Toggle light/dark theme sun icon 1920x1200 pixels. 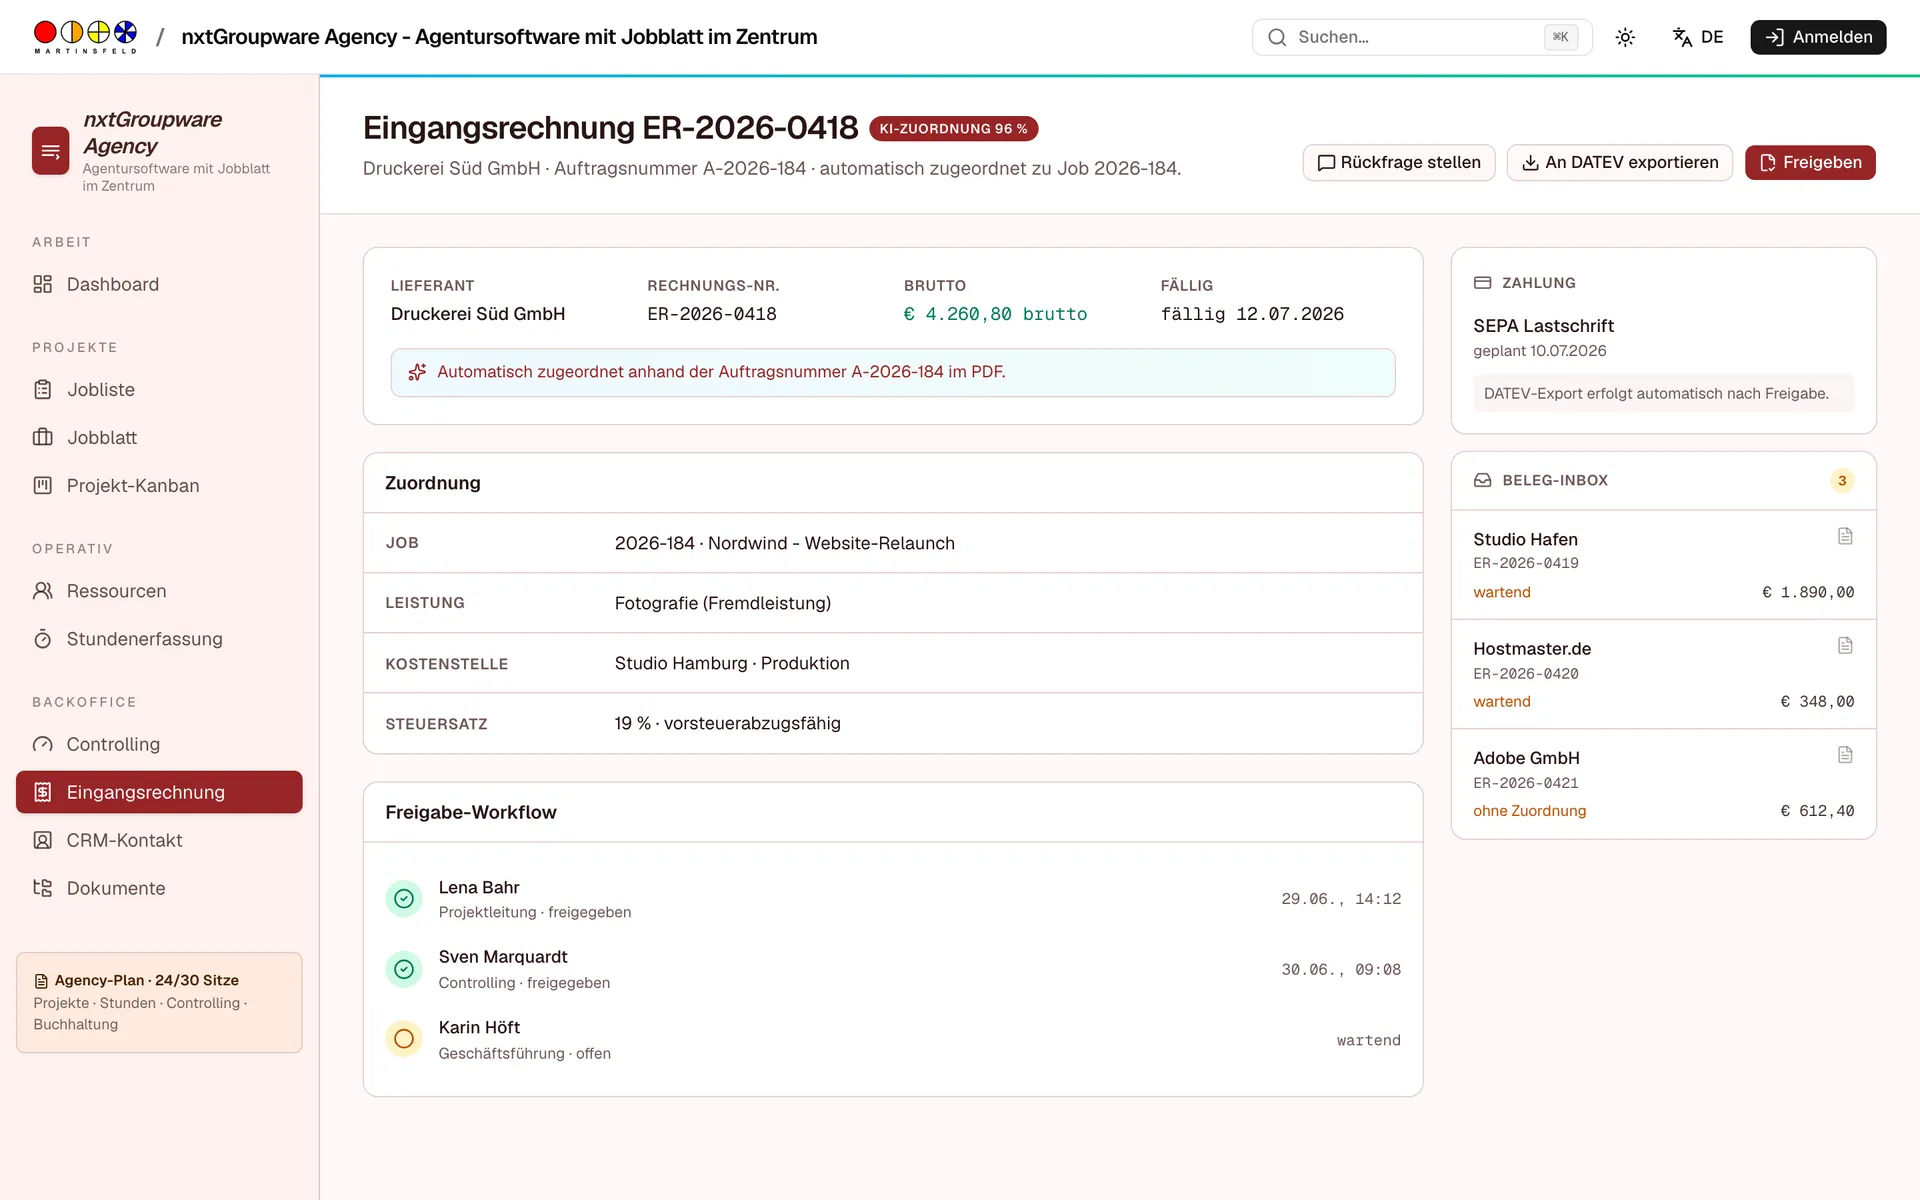1625,37
